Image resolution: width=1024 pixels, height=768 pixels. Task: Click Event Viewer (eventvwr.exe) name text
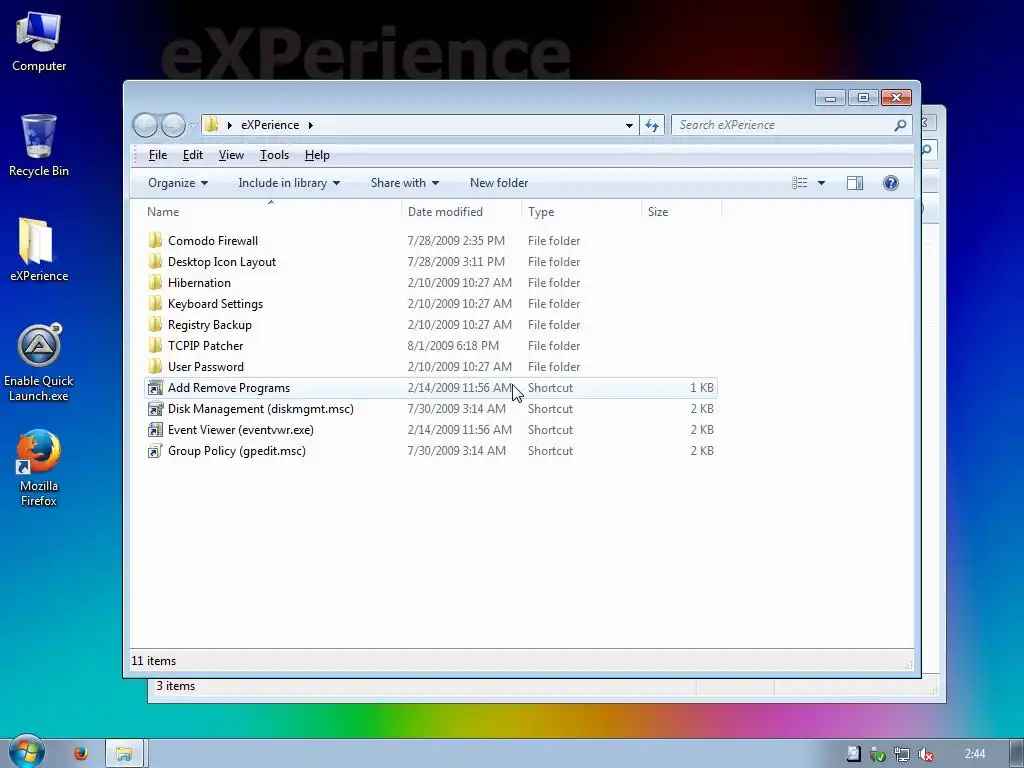coord(241,430)
